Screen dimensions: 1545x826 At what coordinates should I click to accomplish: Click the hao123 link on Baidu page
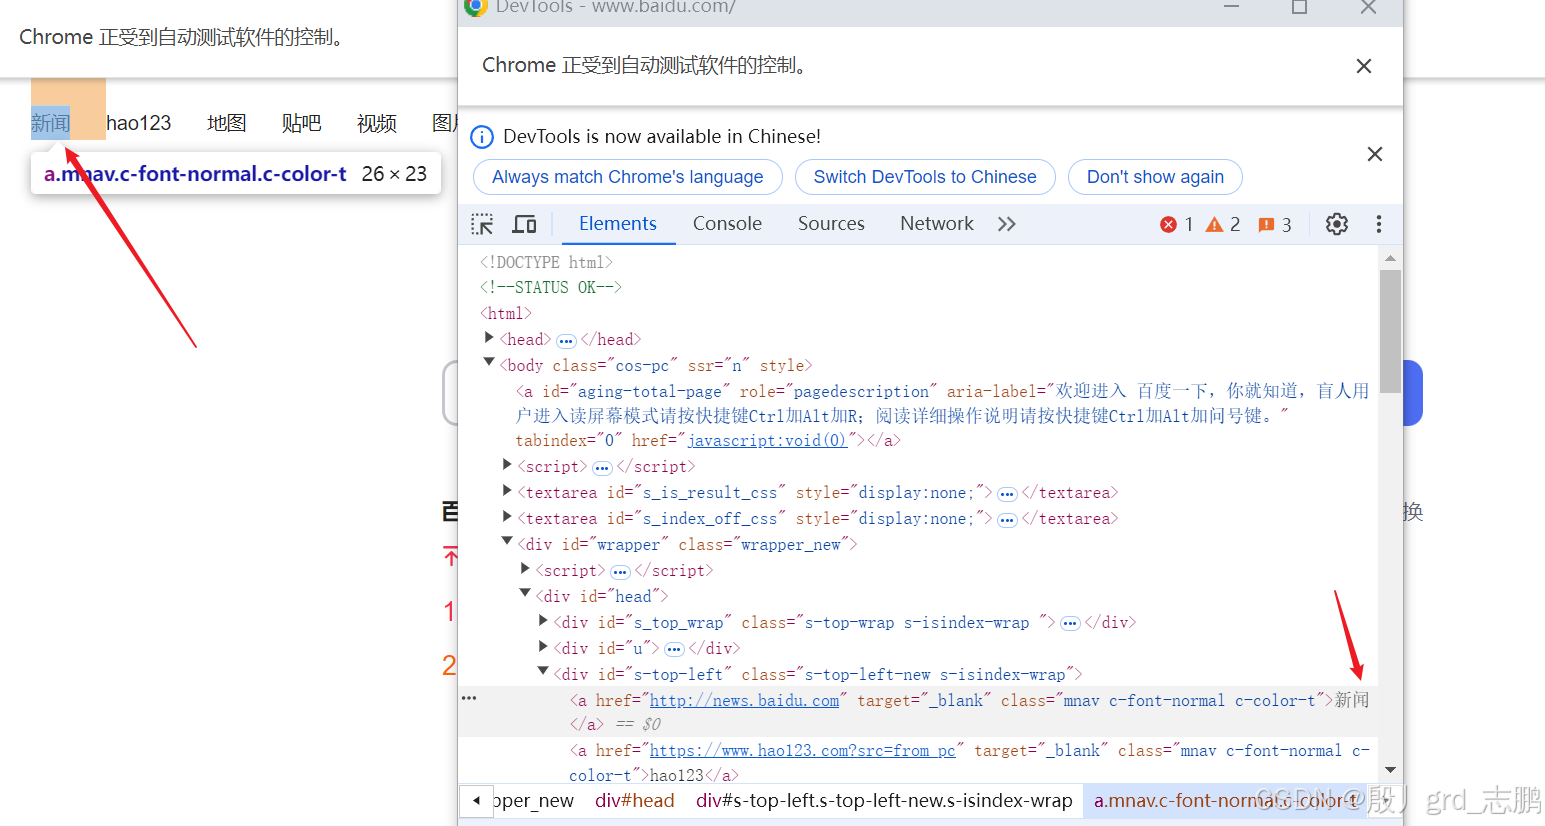pyautogui.click(x=139, y=123)
